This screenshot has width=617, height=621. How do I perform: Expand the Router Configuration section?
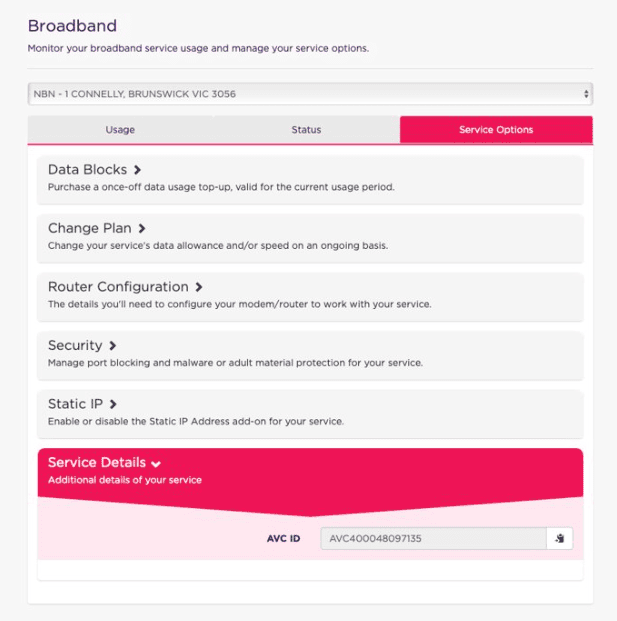coord(118,287)
